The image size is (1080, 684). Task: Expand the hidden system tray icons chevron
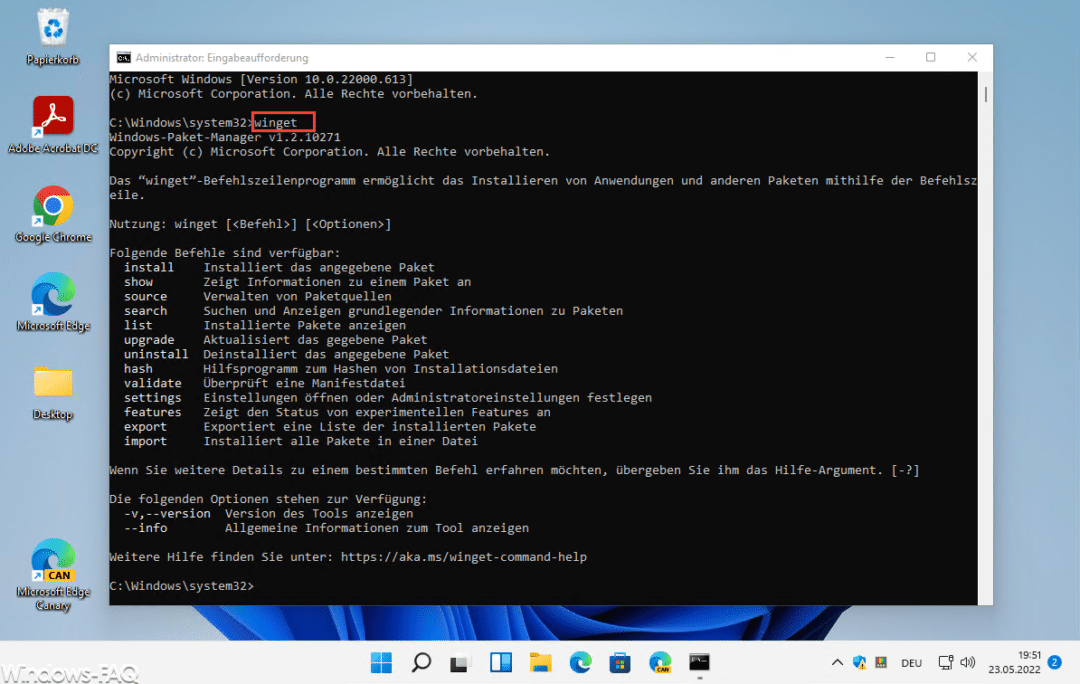[x=837, y=662]
